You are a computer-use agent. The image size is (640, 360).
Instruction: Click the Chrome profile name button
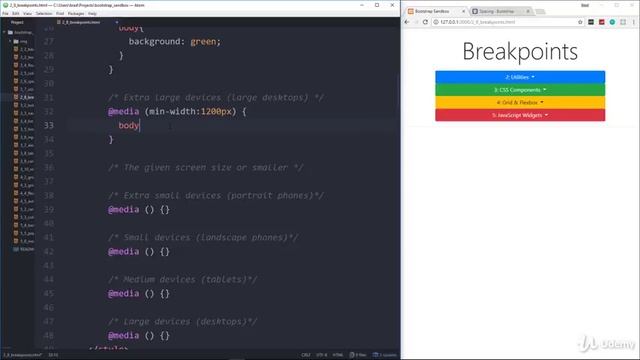585,5
